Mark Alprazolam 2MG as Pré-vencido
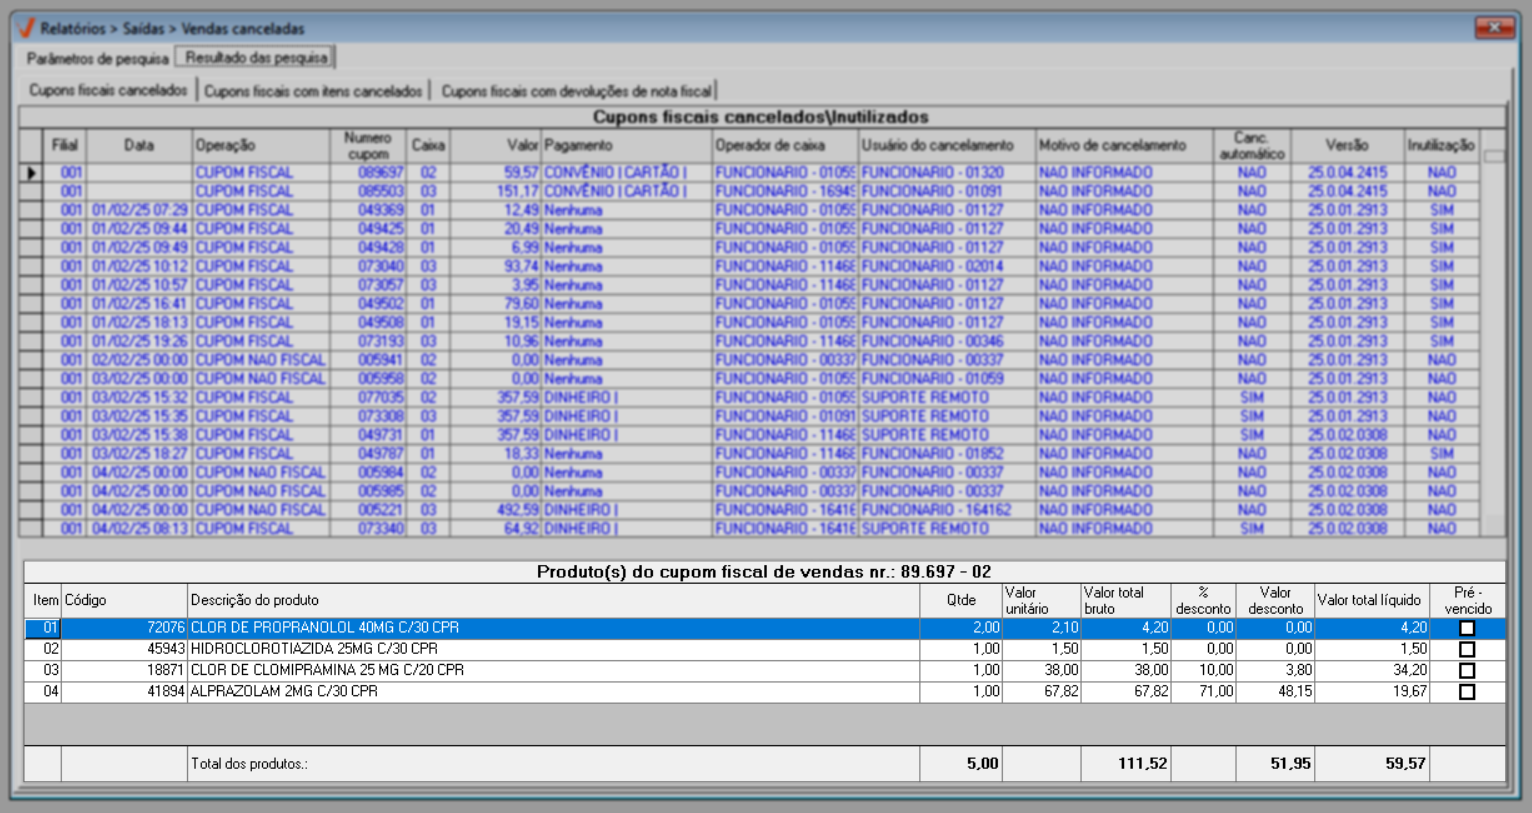 click(x=1467, y=691)
